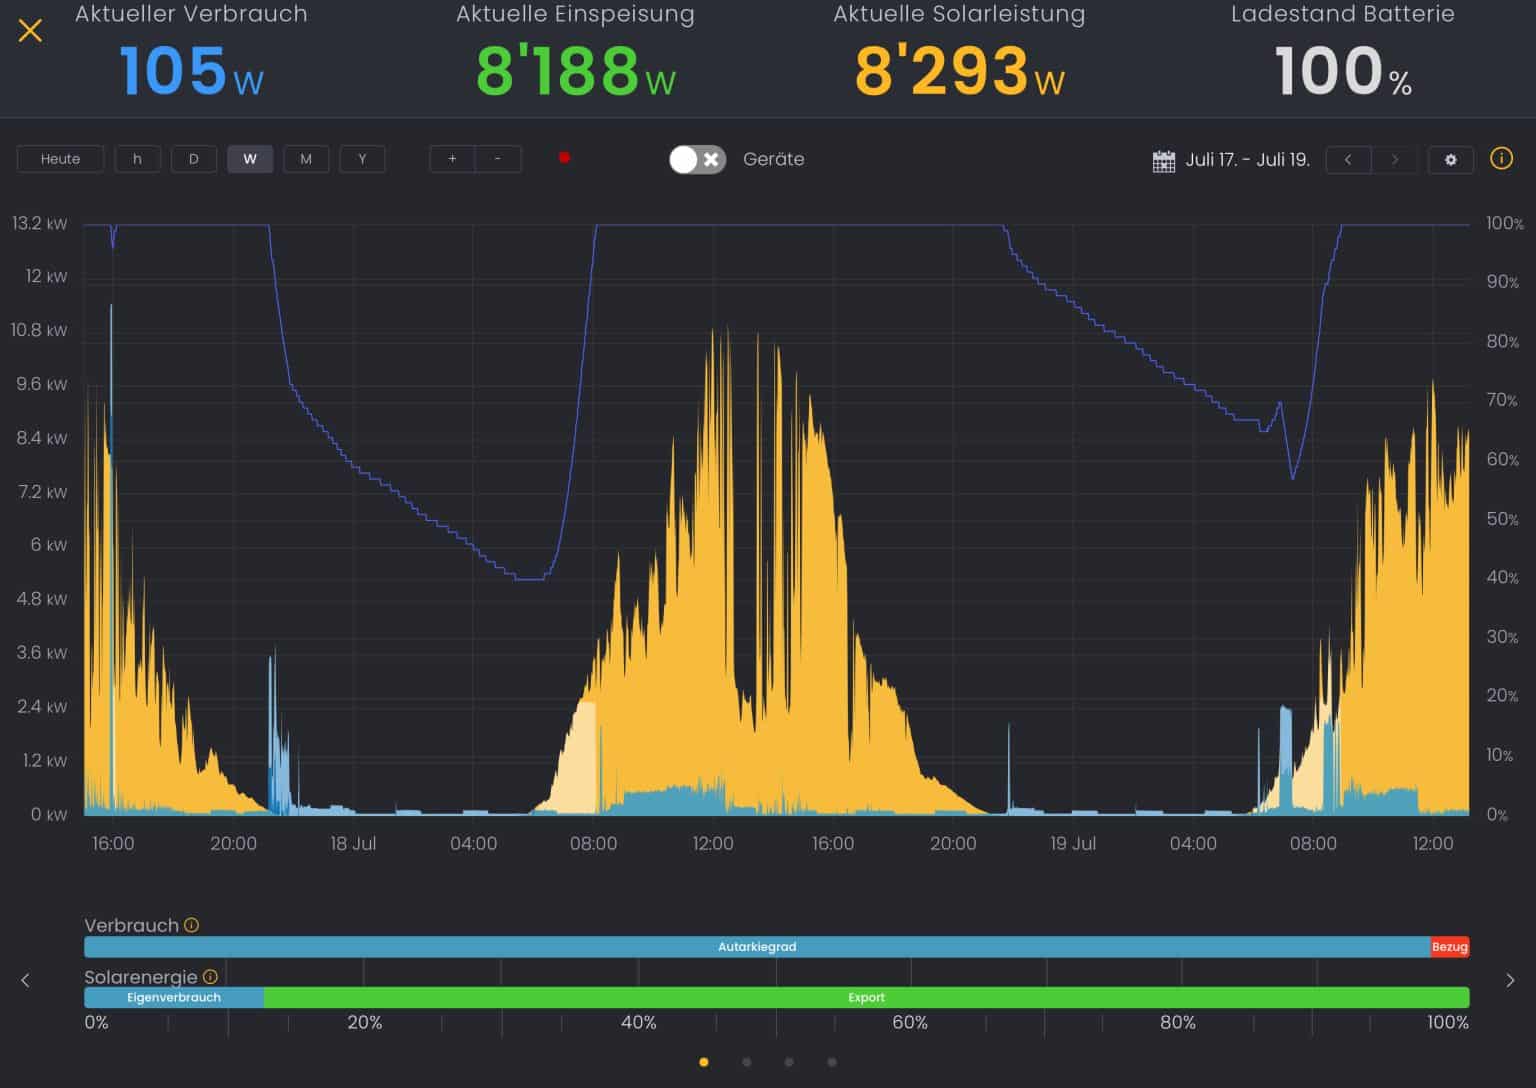Viewport: 1536px width, 1088px height.
Task: Click the info icon beside settings
Action: (1501, 158)
